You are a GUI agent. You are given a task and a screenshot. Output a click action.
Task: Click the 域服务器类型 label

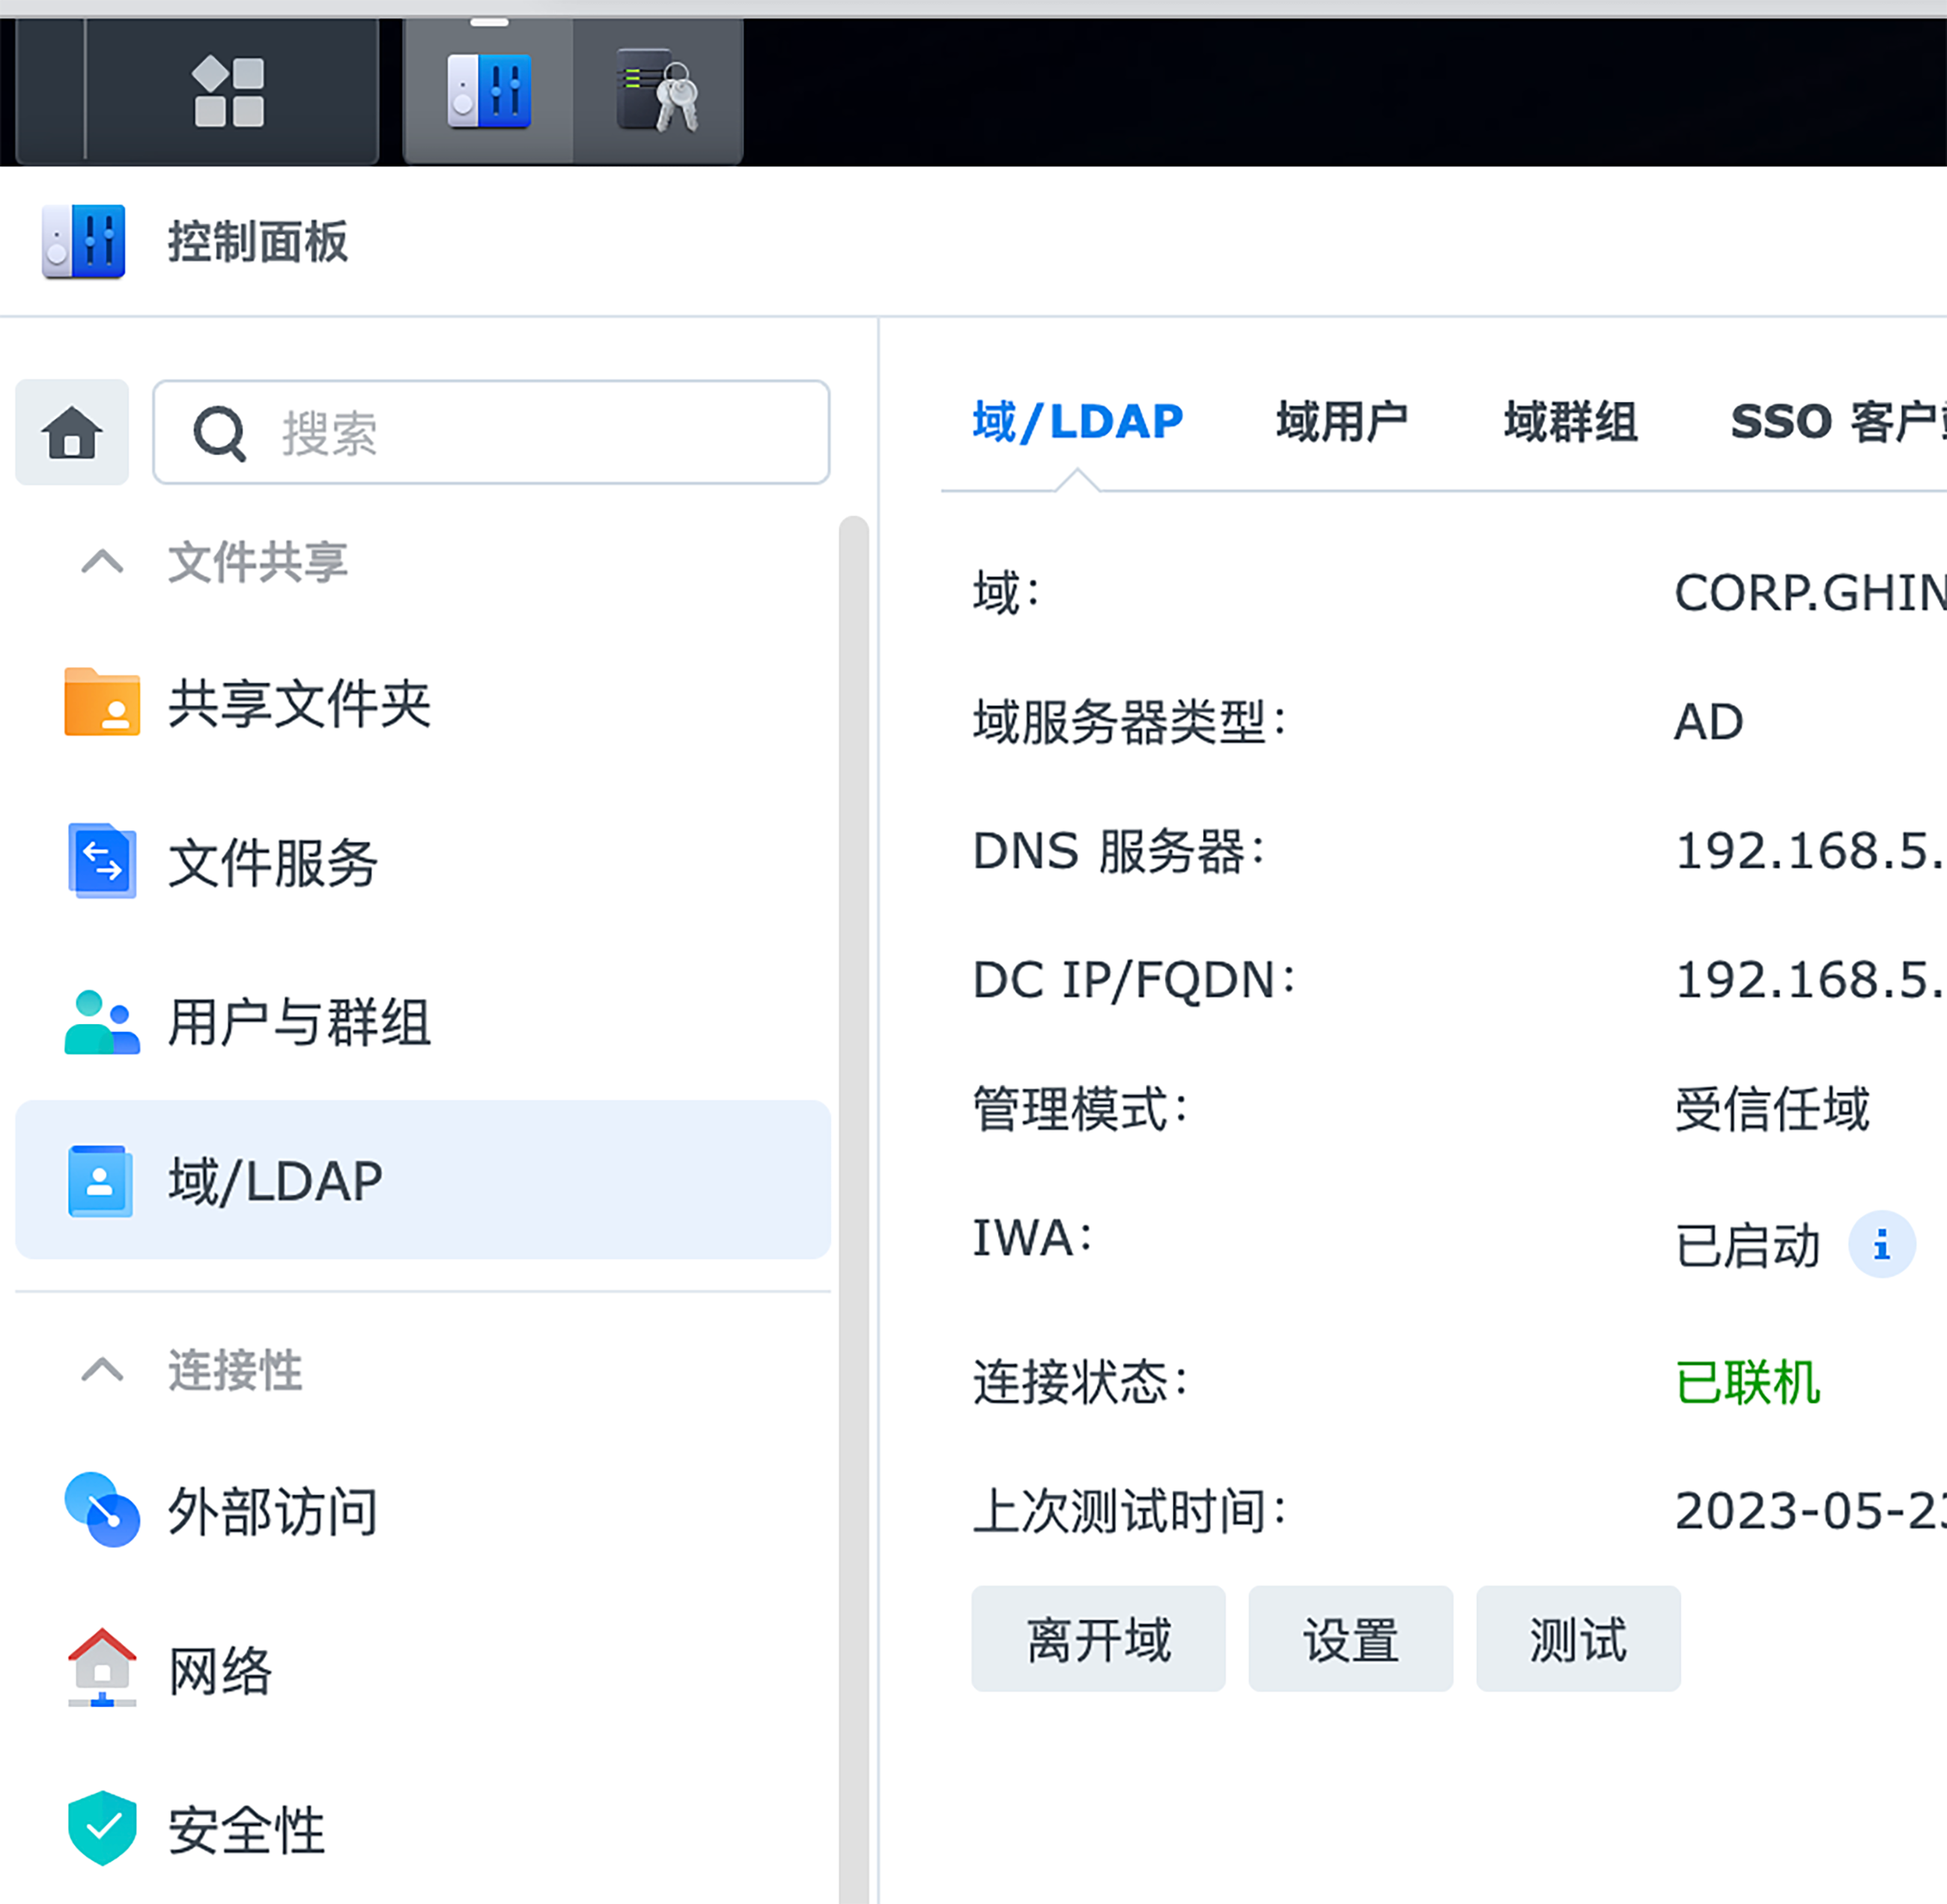tap(1129, 722)
